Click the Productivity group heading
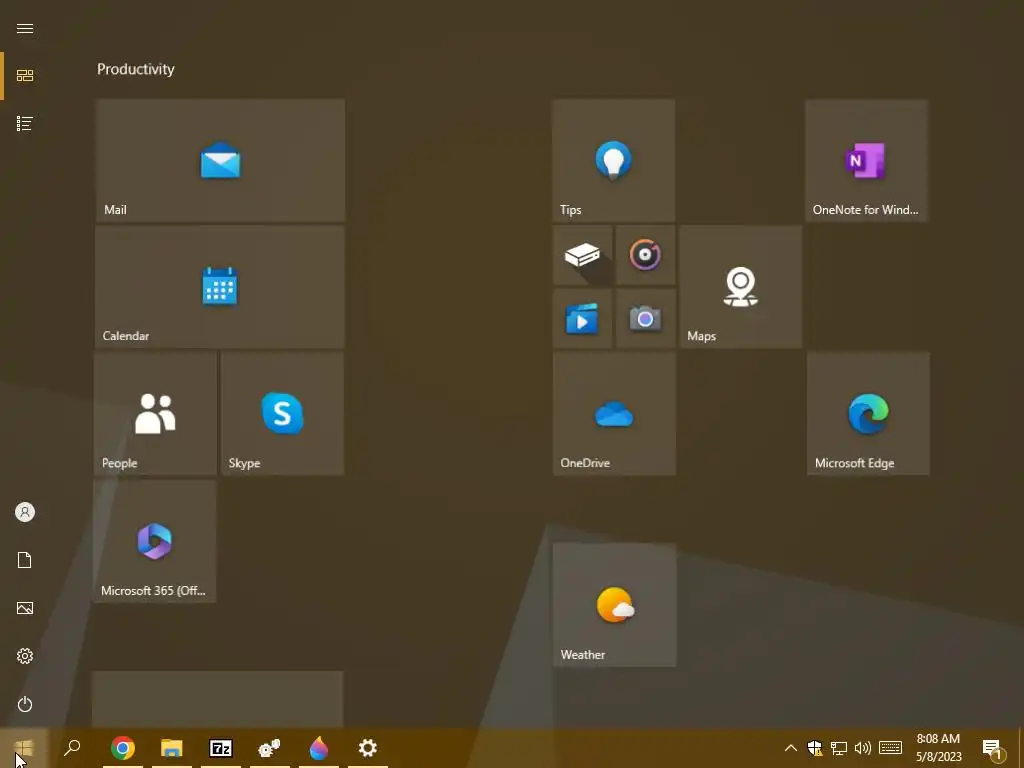This screenshot has height=768, width=1024. coord(136,69)
